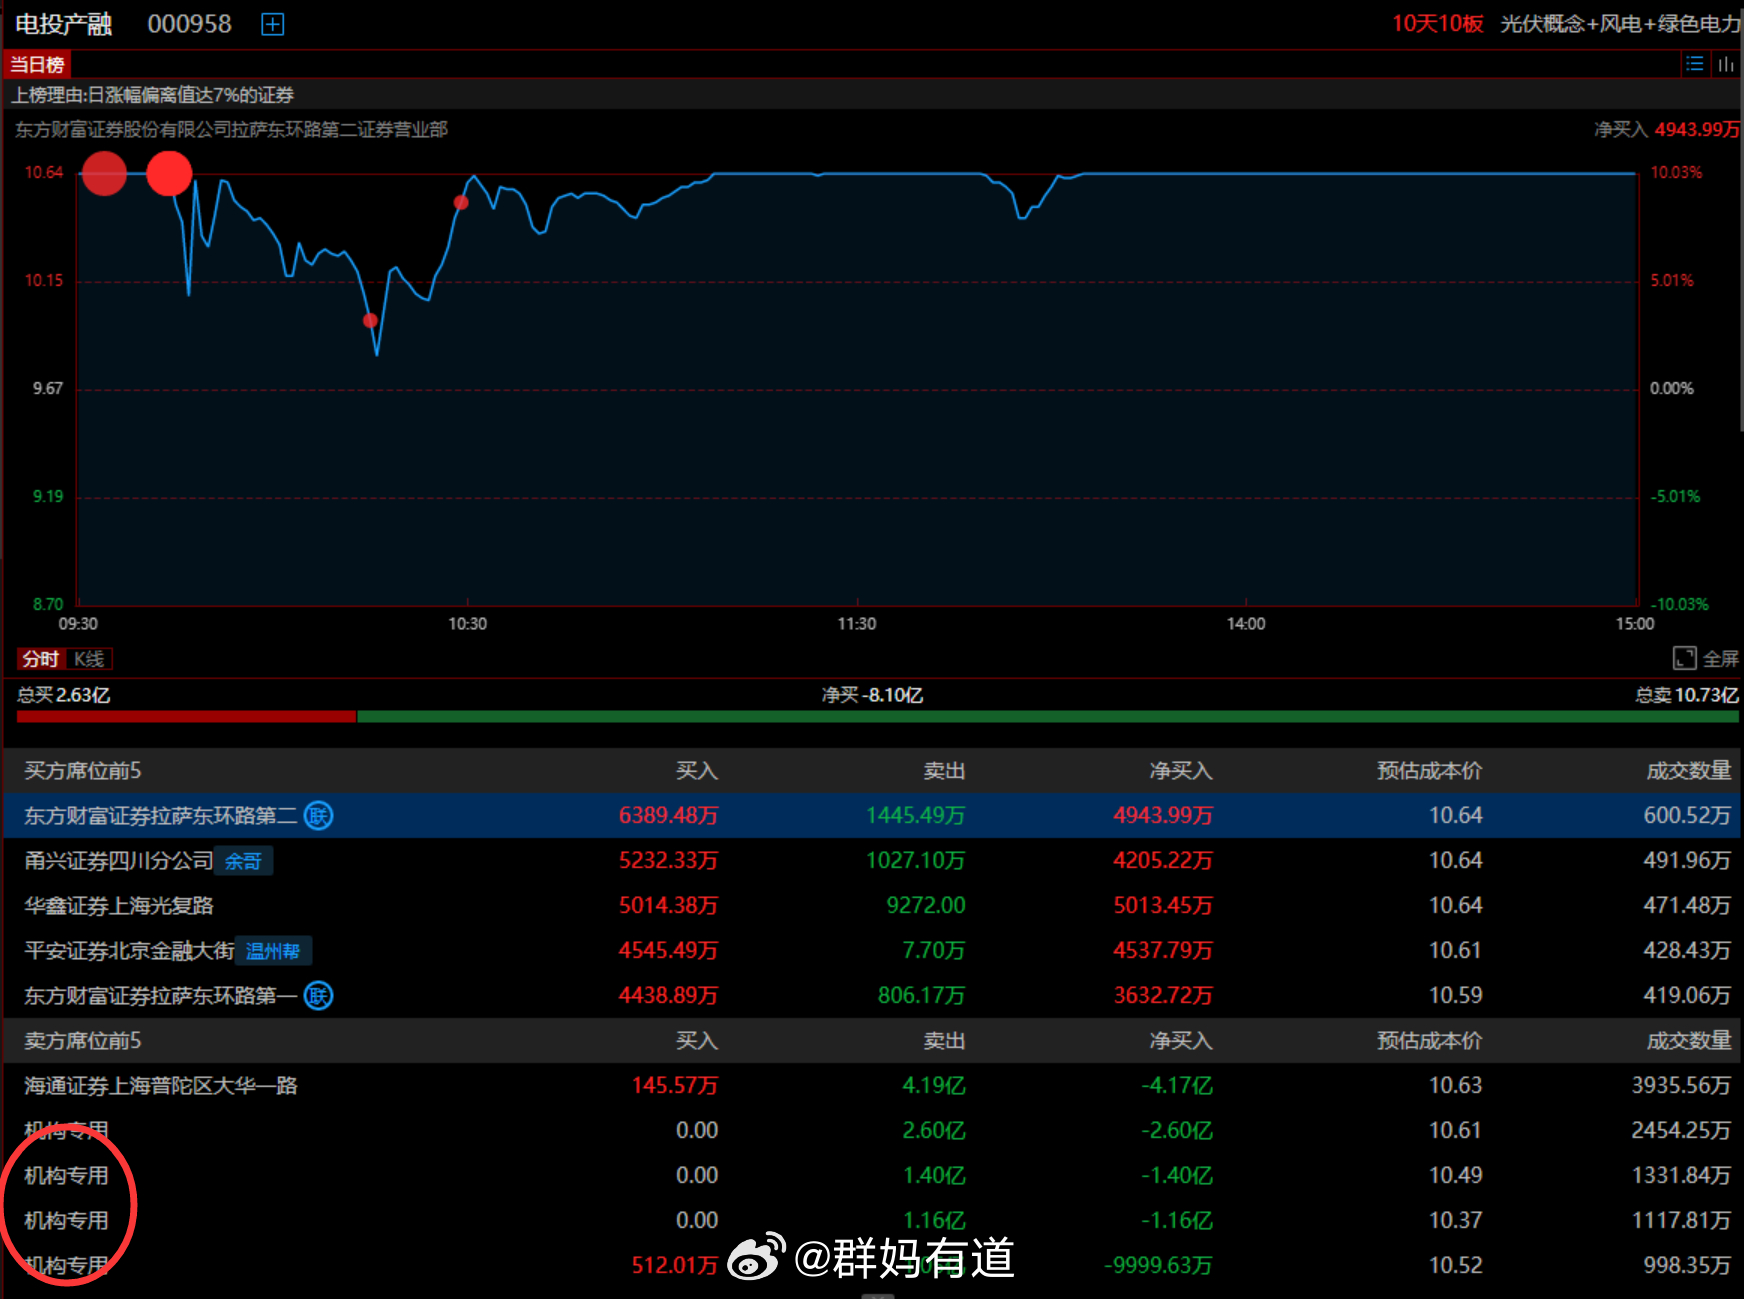Click the 3935.56万 volume cell
1744x1299 pixels.
click(1681, 1086)
